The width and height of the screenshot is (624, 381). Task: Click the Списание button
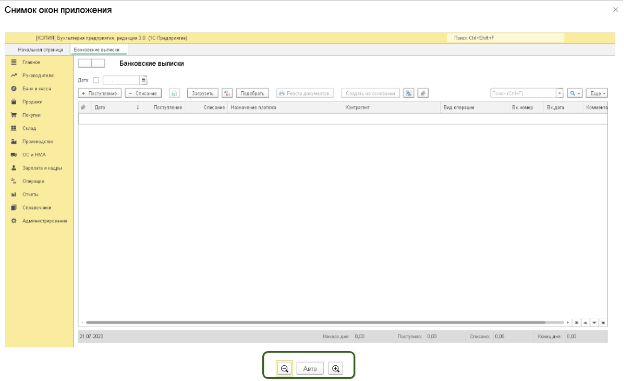(143, 93)
